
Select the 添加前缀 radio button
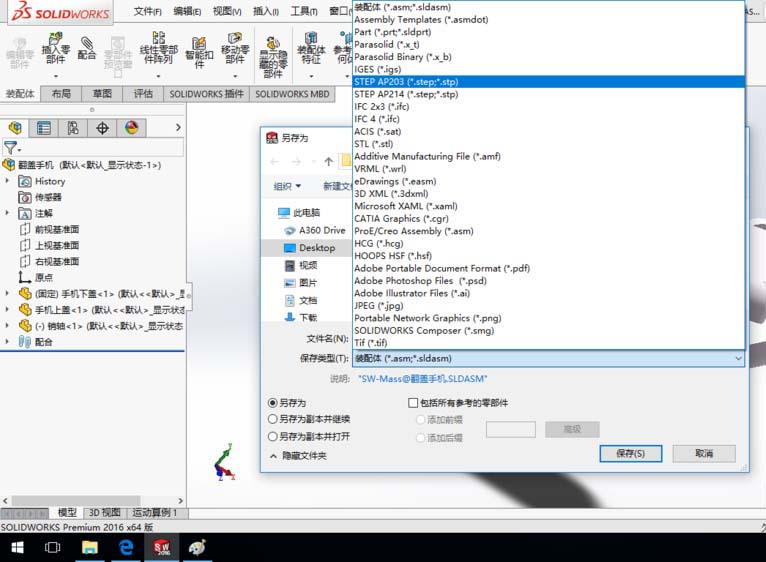(x=420, y=420)
